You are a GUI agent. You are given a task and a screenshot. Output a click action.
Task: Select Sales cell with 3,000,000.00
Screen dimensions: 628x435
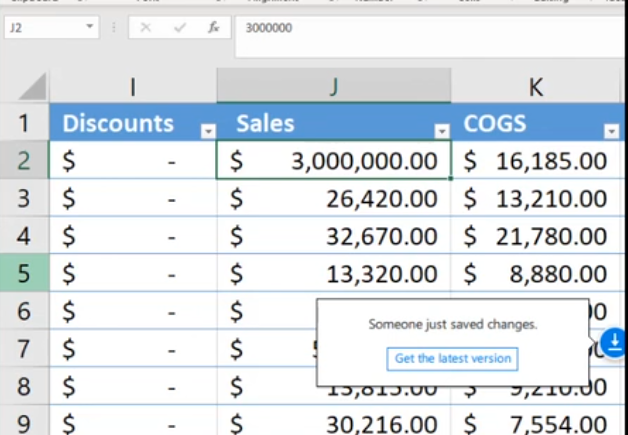point(334,160)
